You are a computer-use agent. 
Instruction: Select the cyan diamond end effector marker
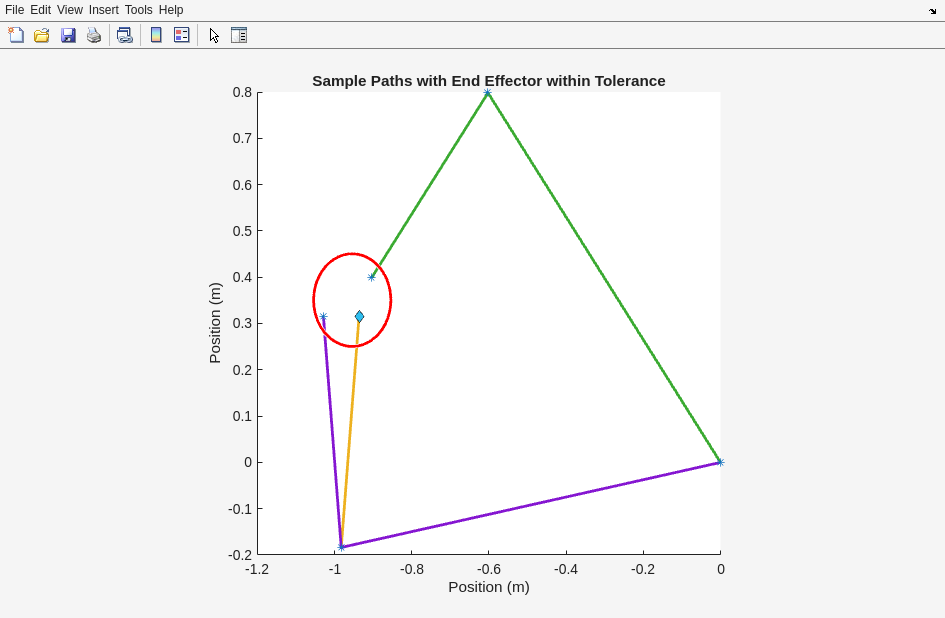(359, 317)
